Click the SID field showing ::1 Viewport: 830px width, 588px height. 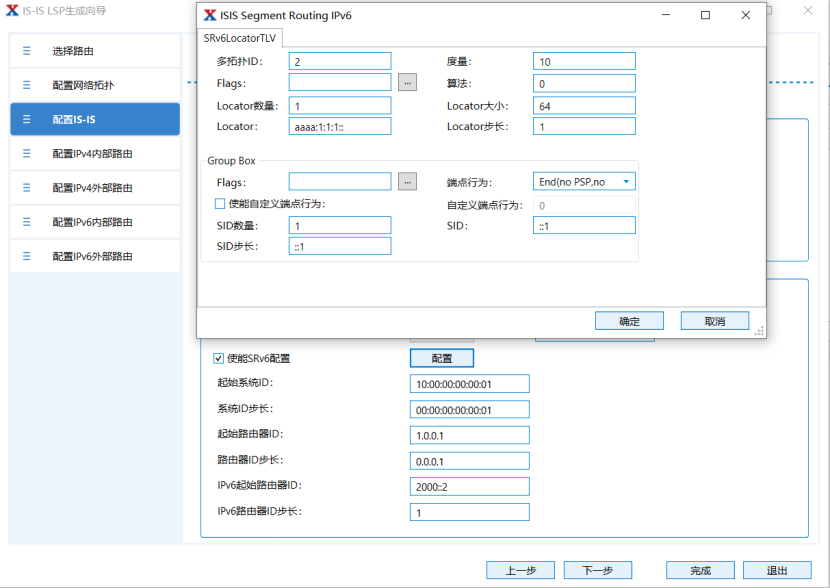pyautogui.click(x=584, y=225)
